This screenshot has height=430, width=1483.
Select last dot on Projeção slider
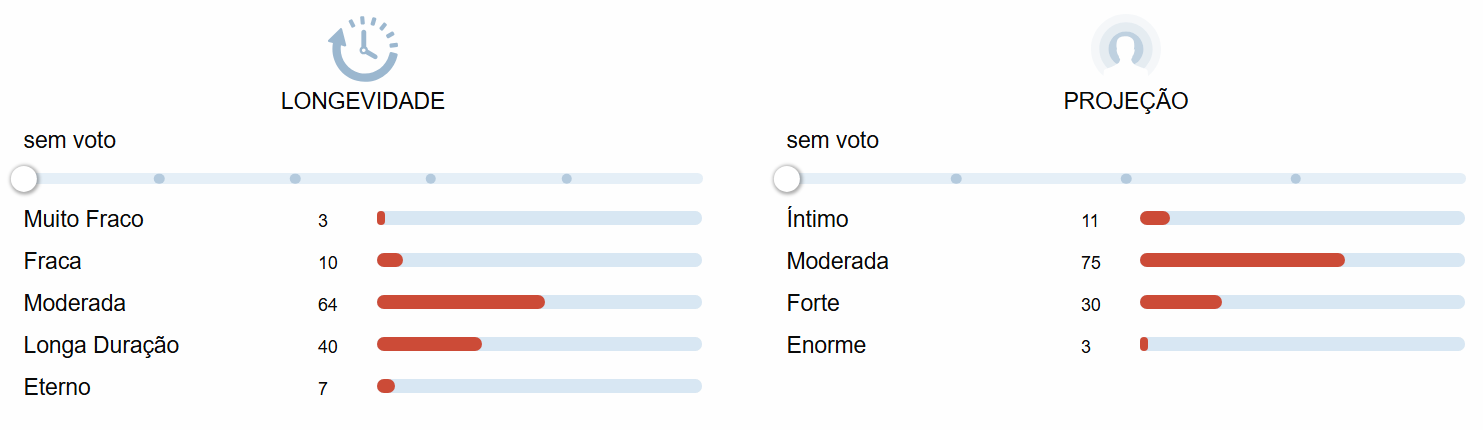click(1296, 179)
